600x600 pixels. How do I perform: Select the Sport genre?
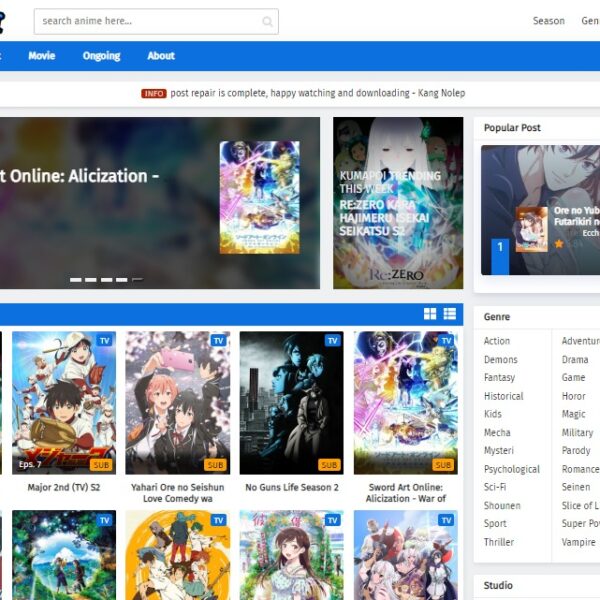coord(495,523)
